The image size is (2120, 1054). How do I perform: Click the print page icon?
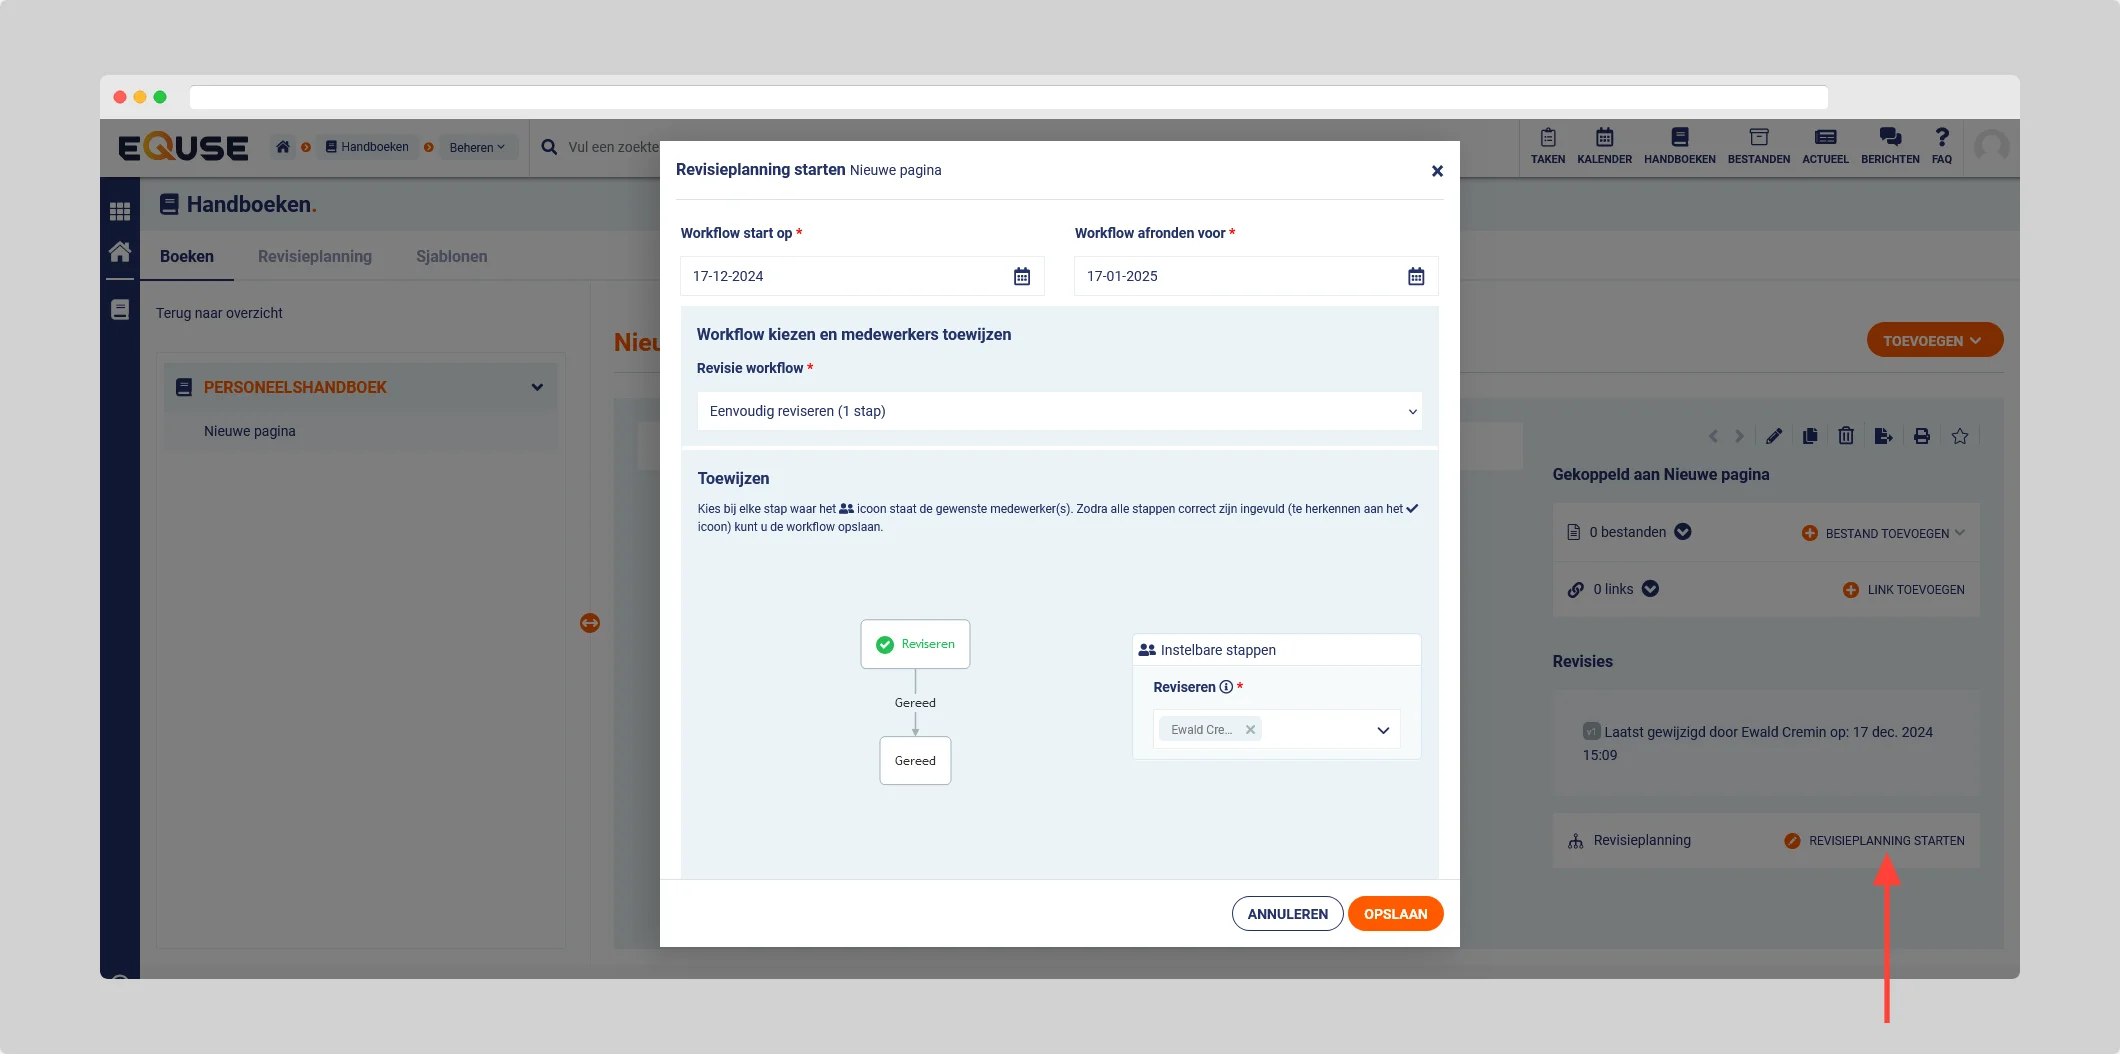(x=1921, y=436)
